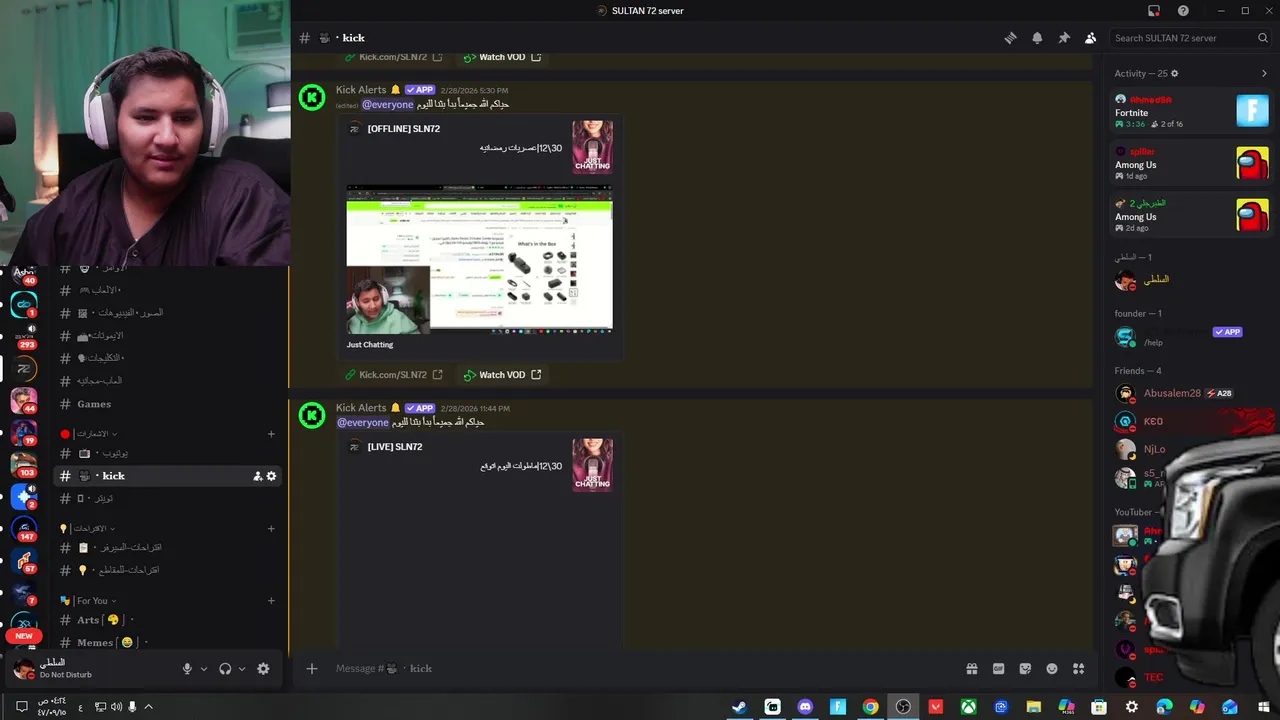
Task: Open the GIF picker
Action: click(998, 668)
